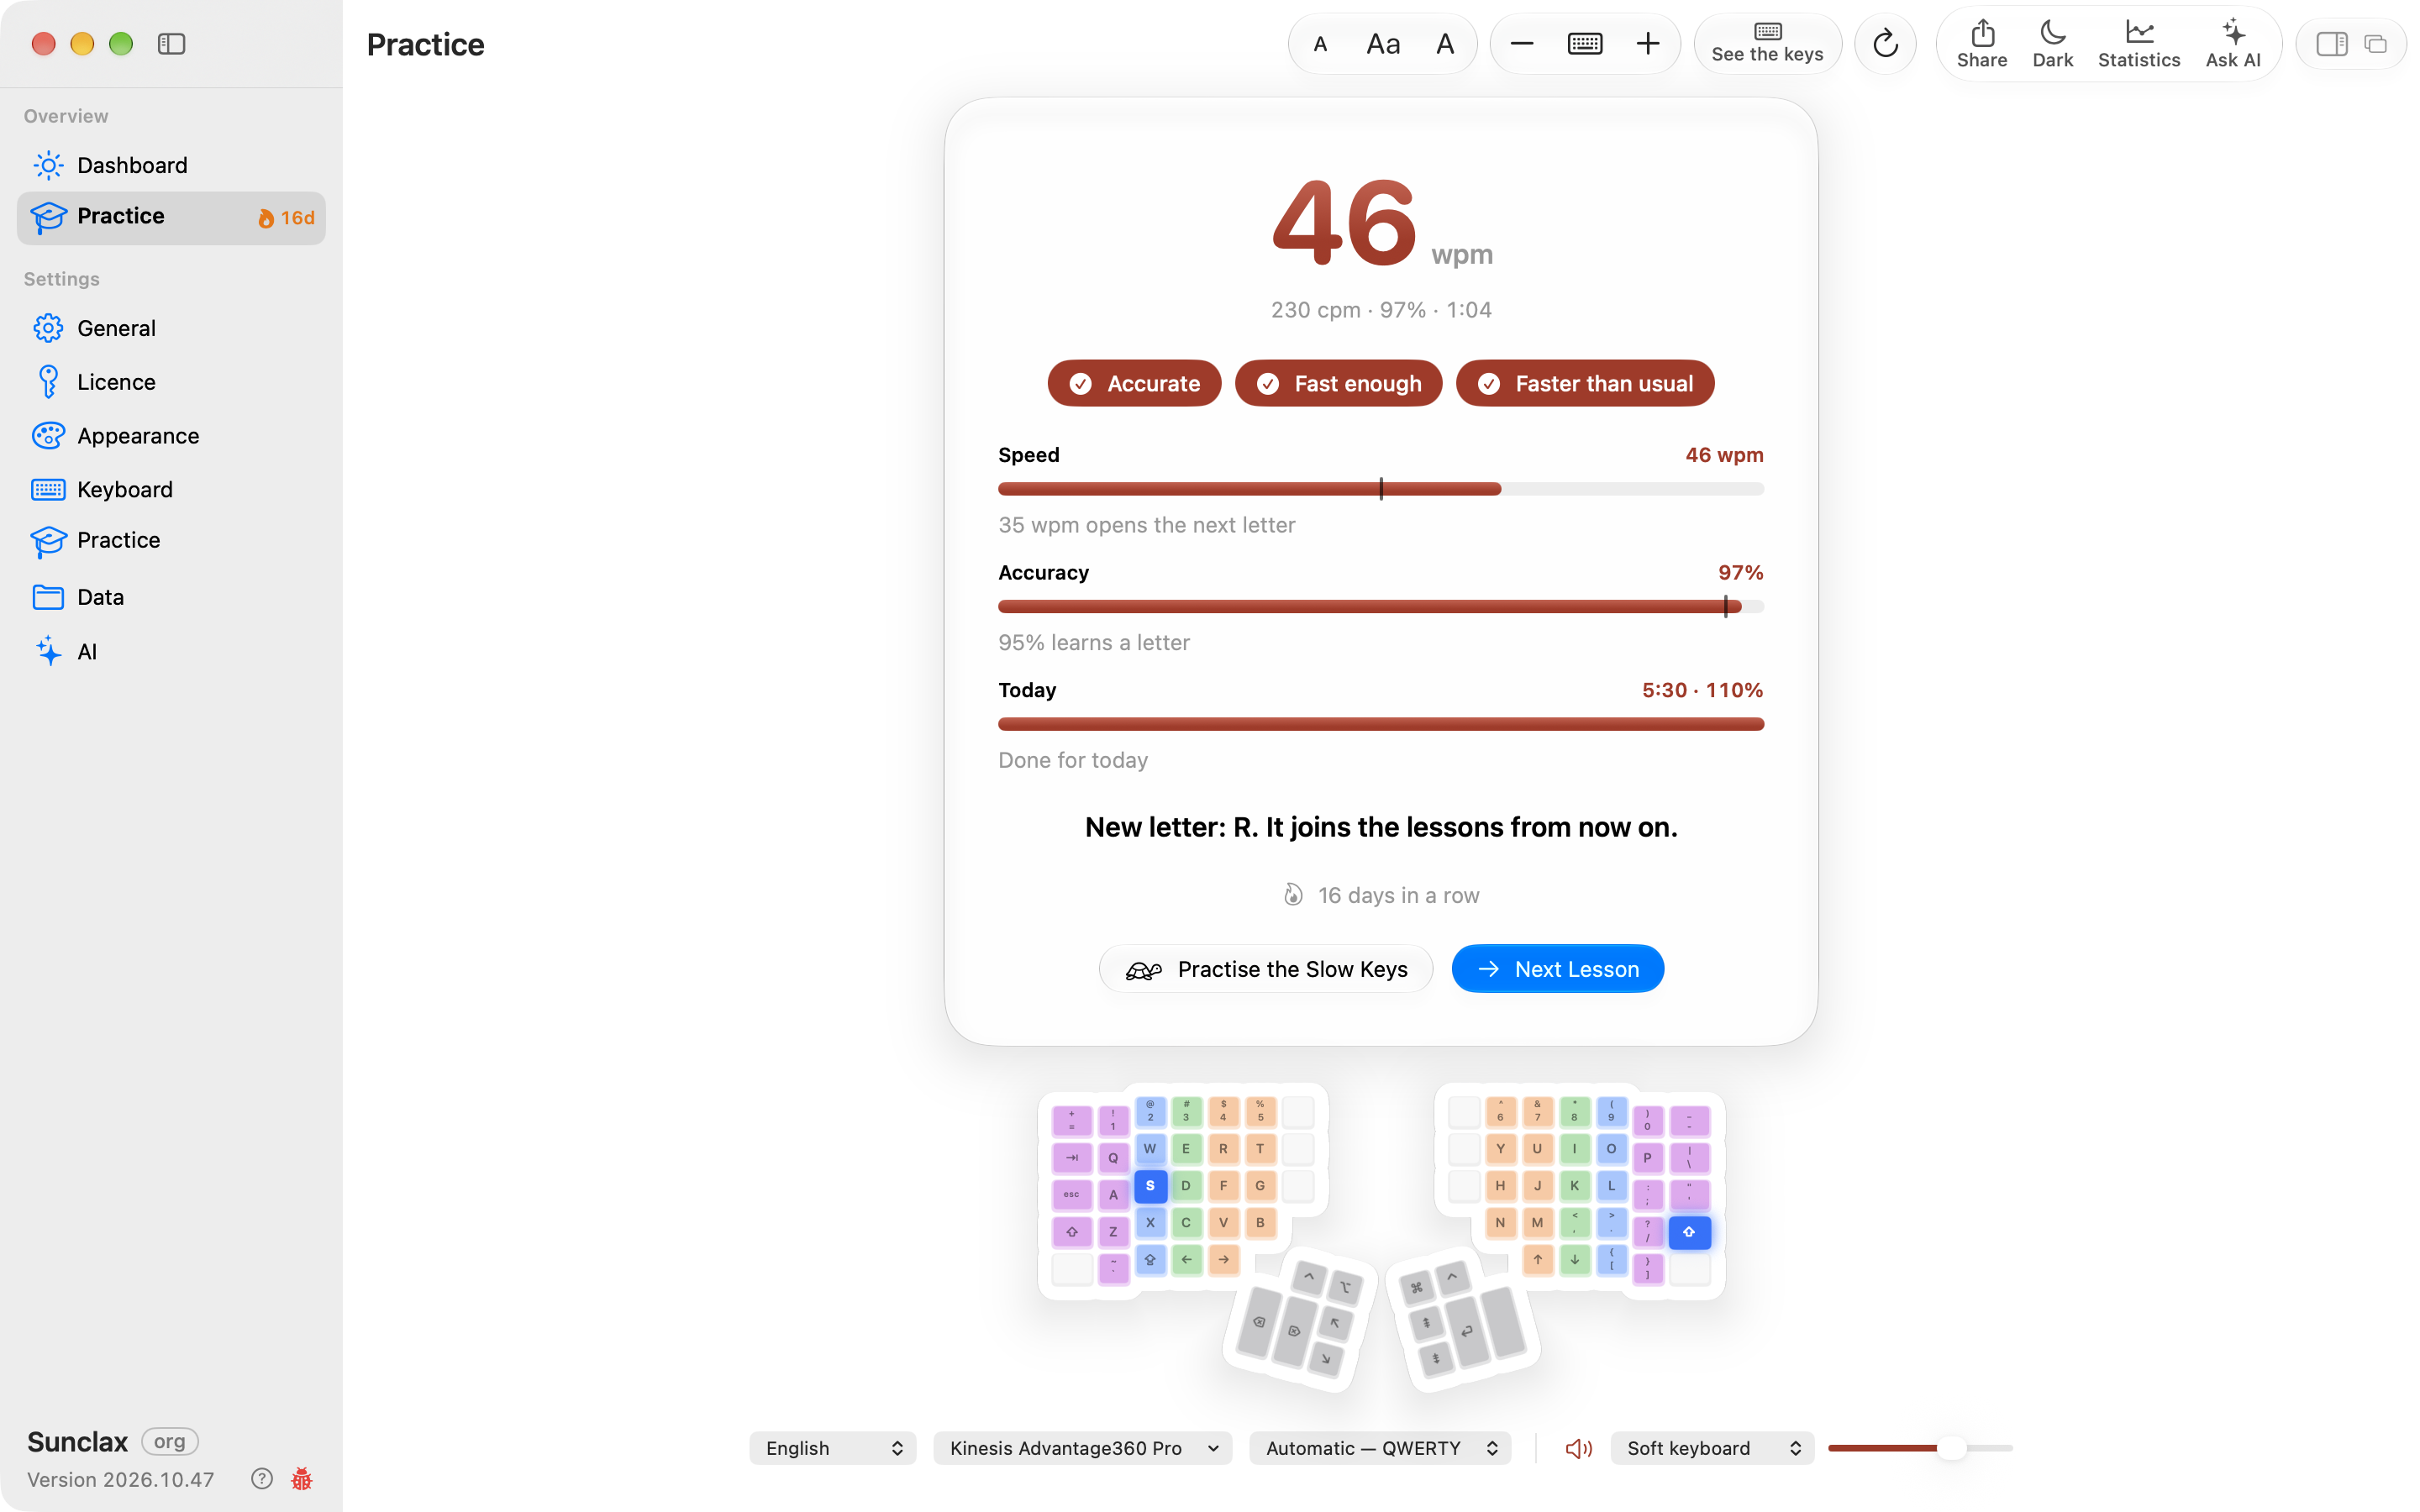Open Keyboard settings
Screen dimensions: 2420x1512
coord(171,490)
